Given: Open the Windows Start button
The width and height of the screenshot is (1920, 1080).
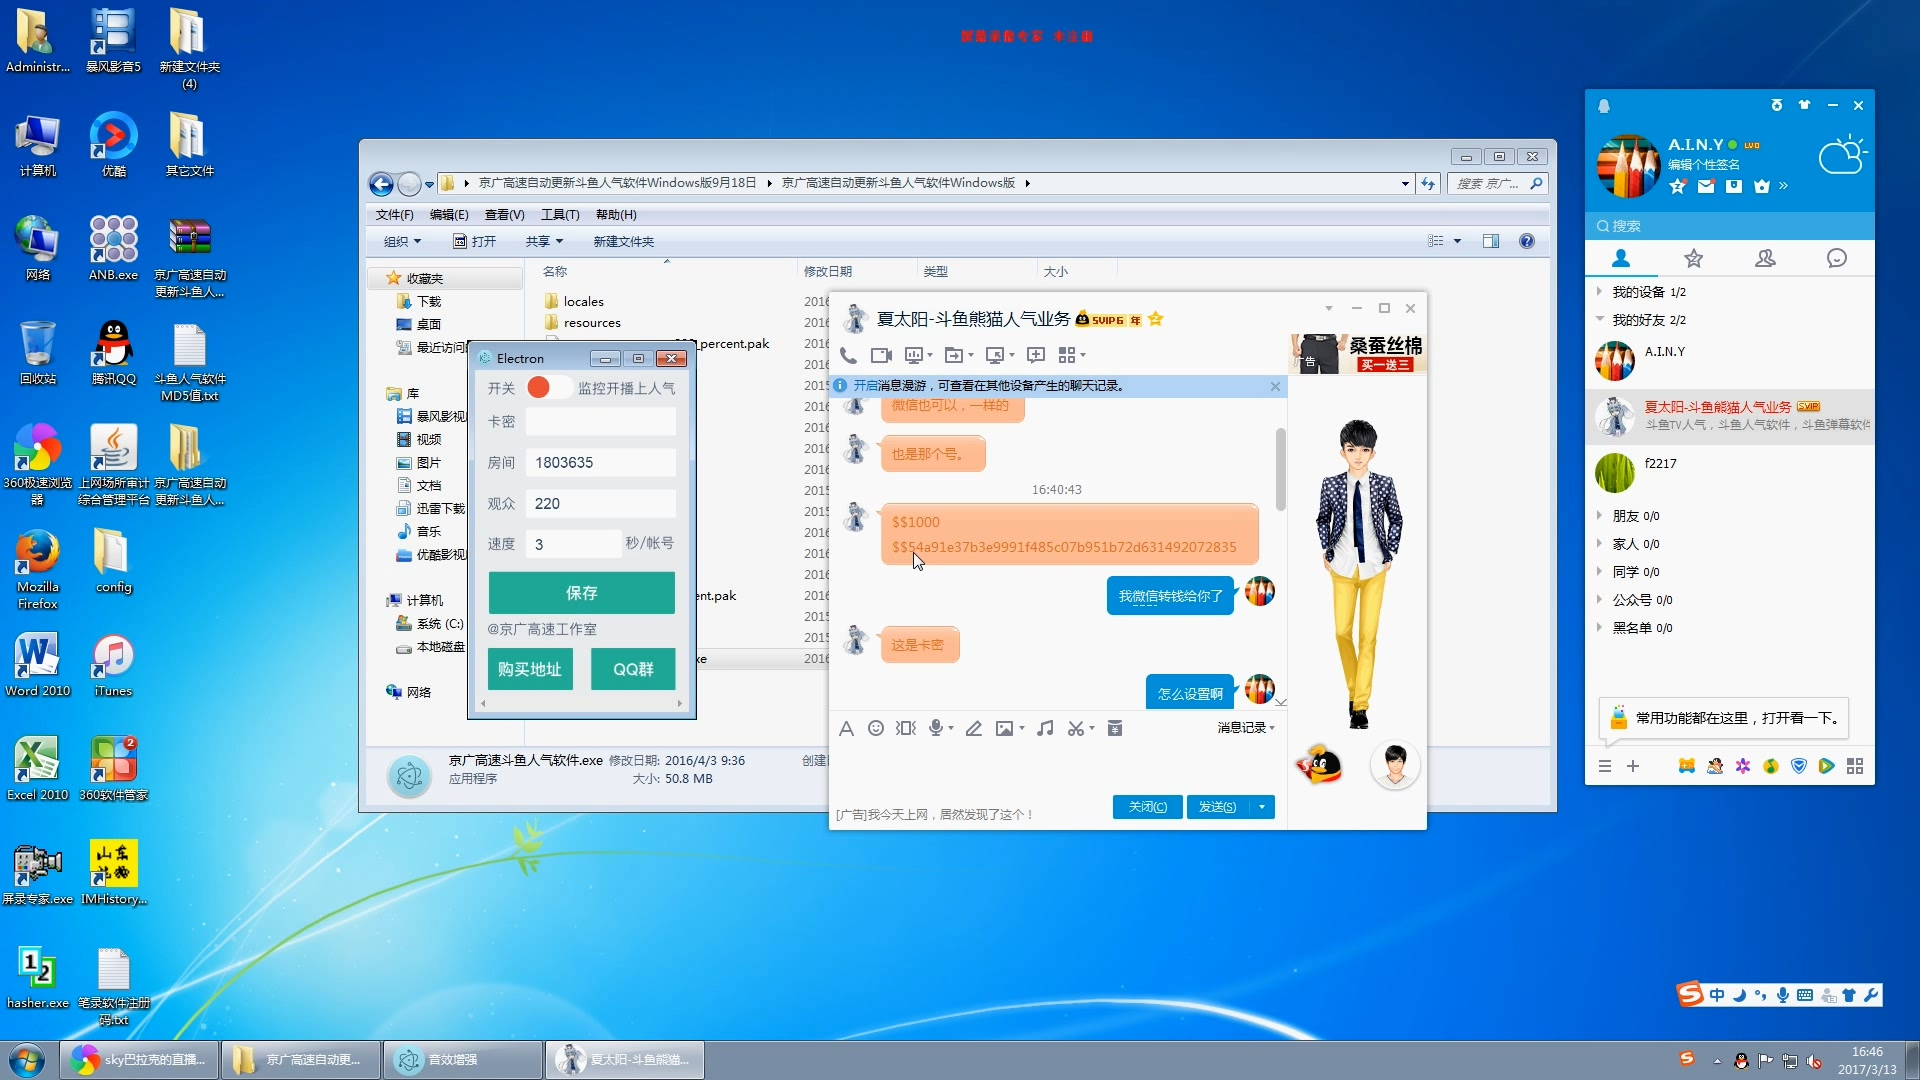Looking at the screenshot, I should point(27,1060).
